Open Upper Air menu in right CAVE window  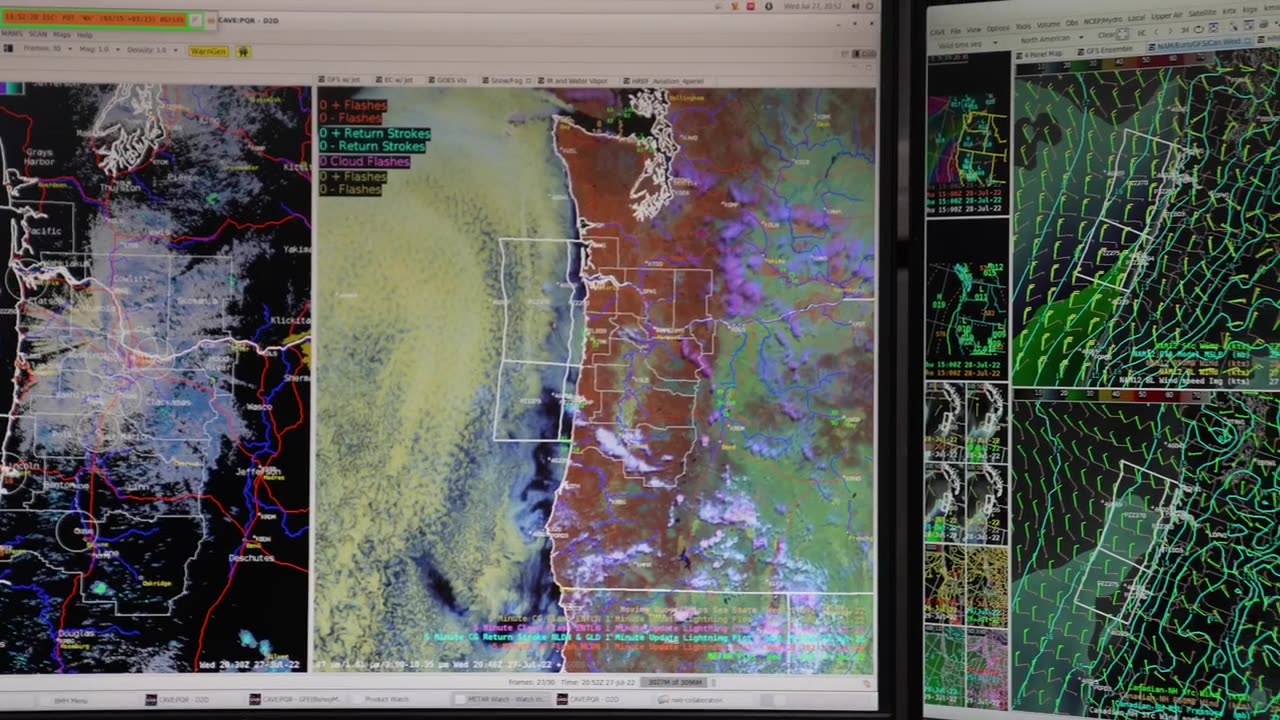pyautogui.click(x=1166, y=16)
